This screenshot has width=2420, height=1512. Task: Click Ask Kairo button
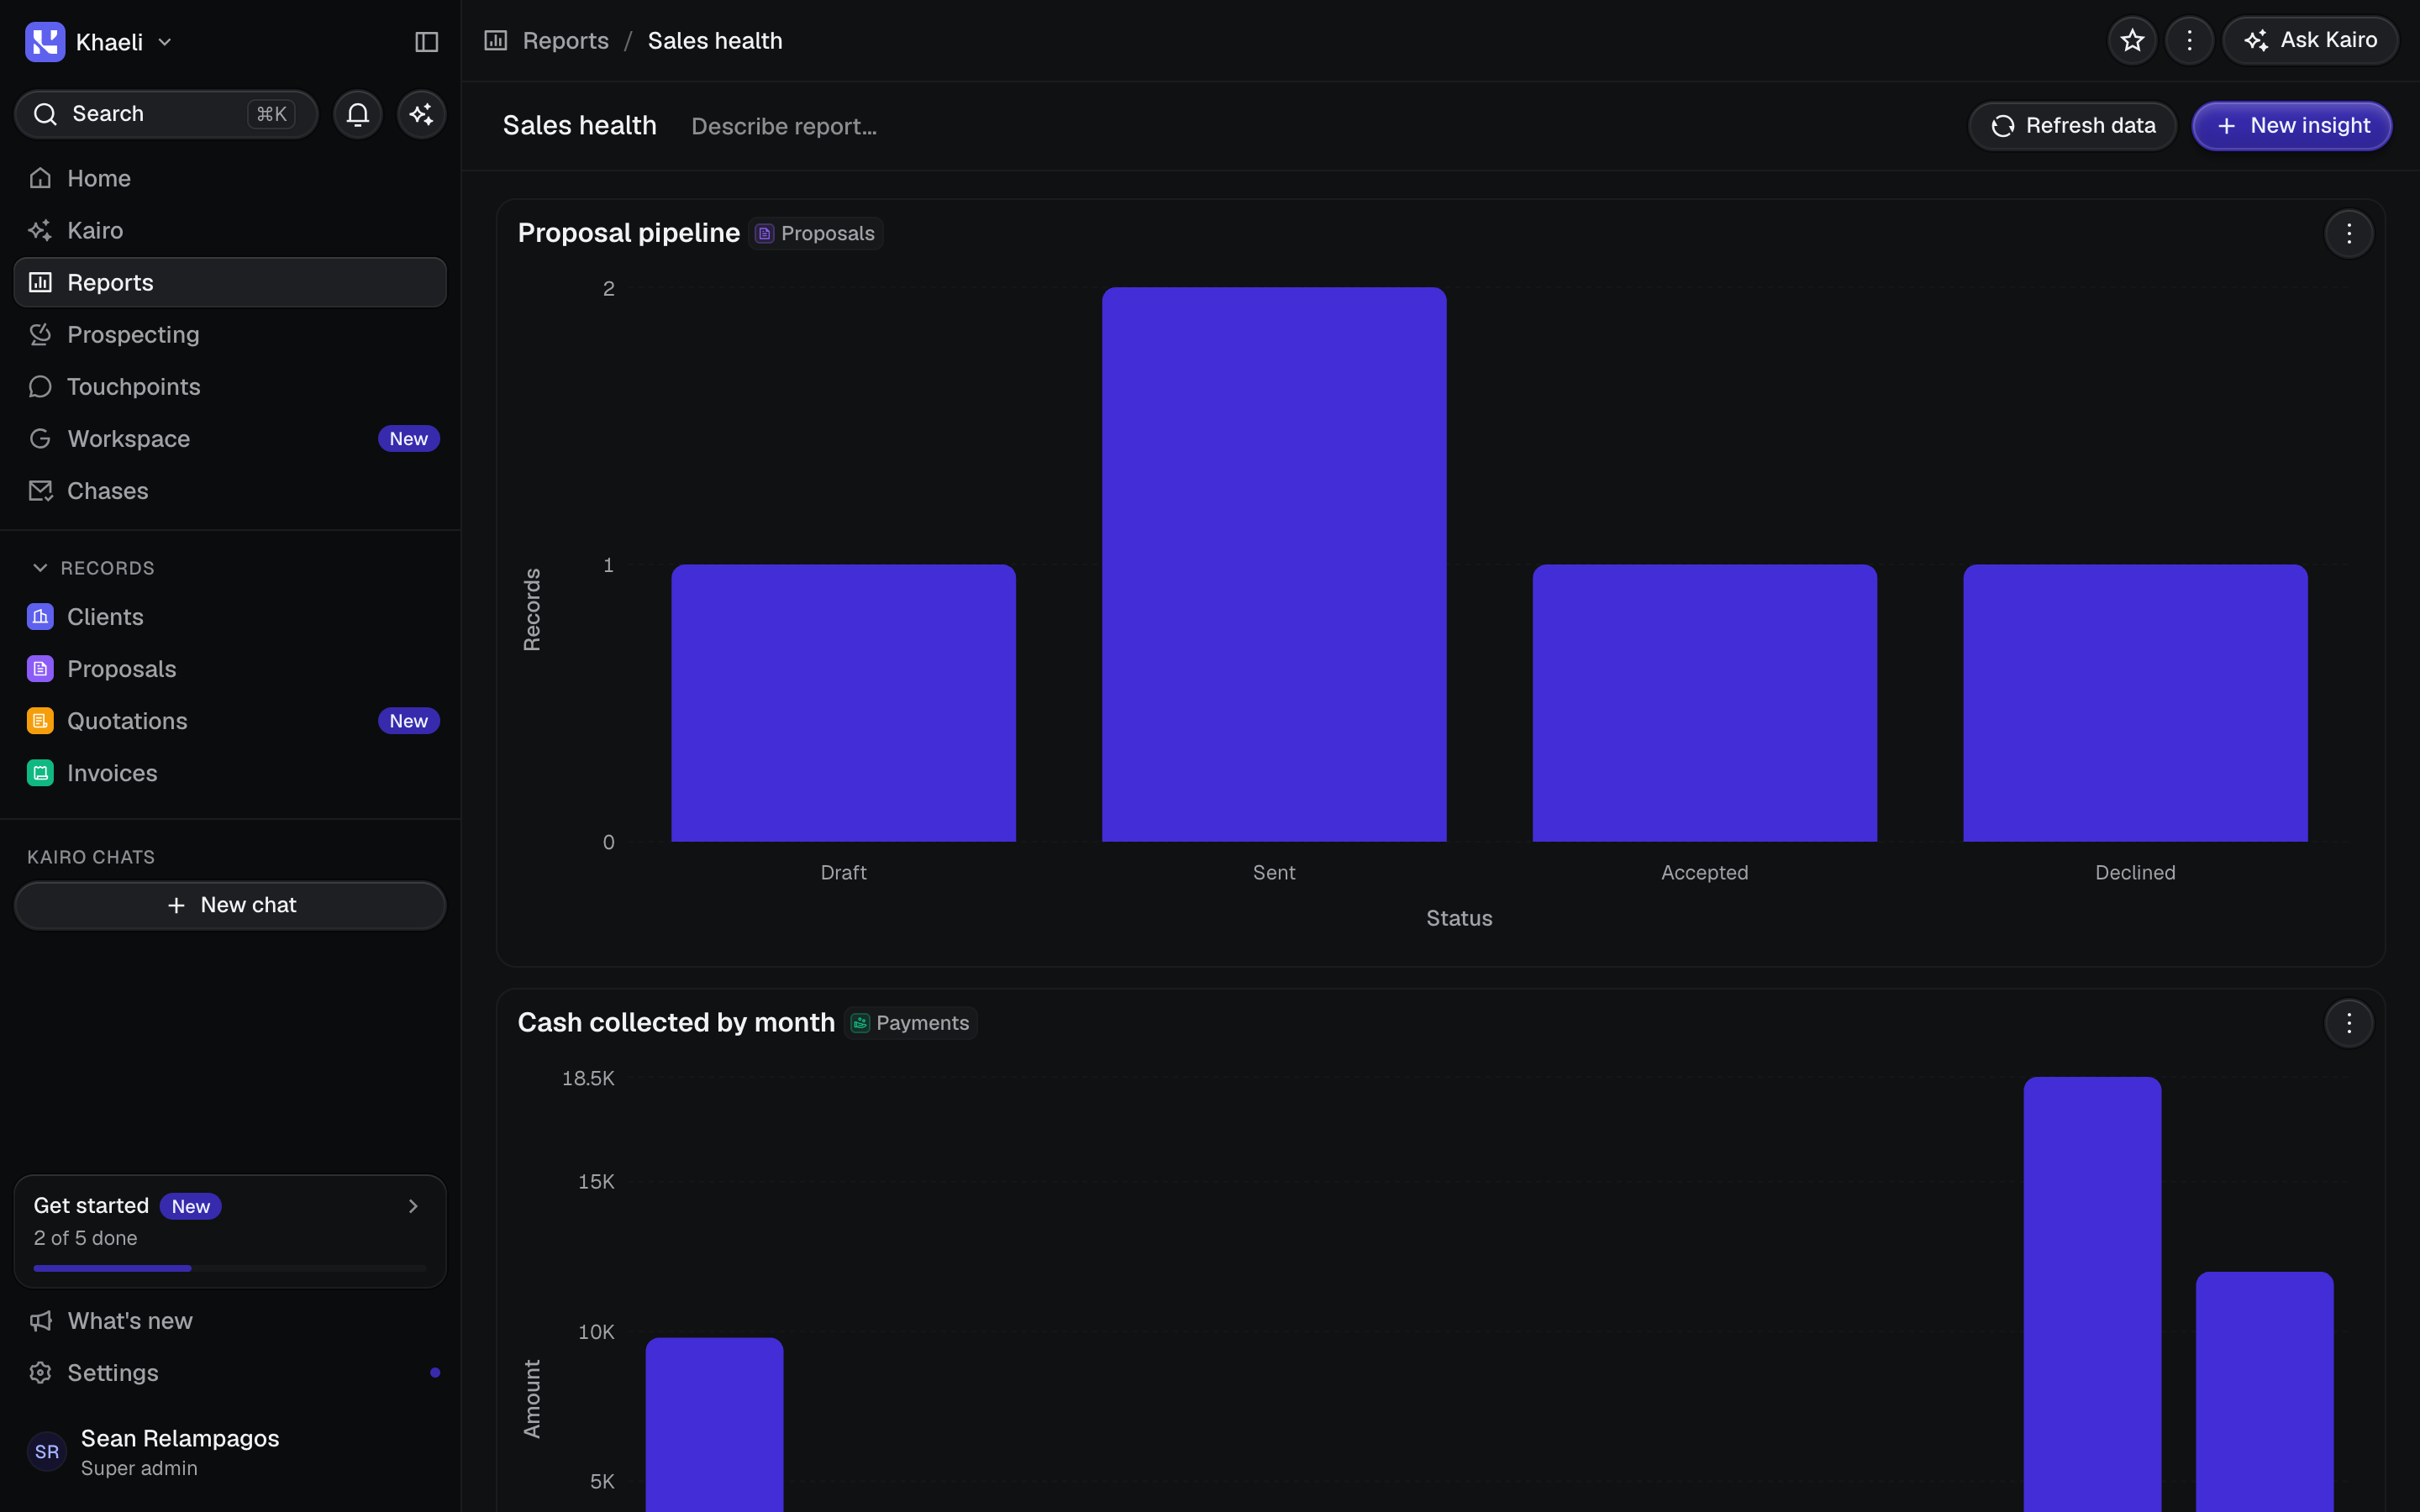coord(2310,41)
